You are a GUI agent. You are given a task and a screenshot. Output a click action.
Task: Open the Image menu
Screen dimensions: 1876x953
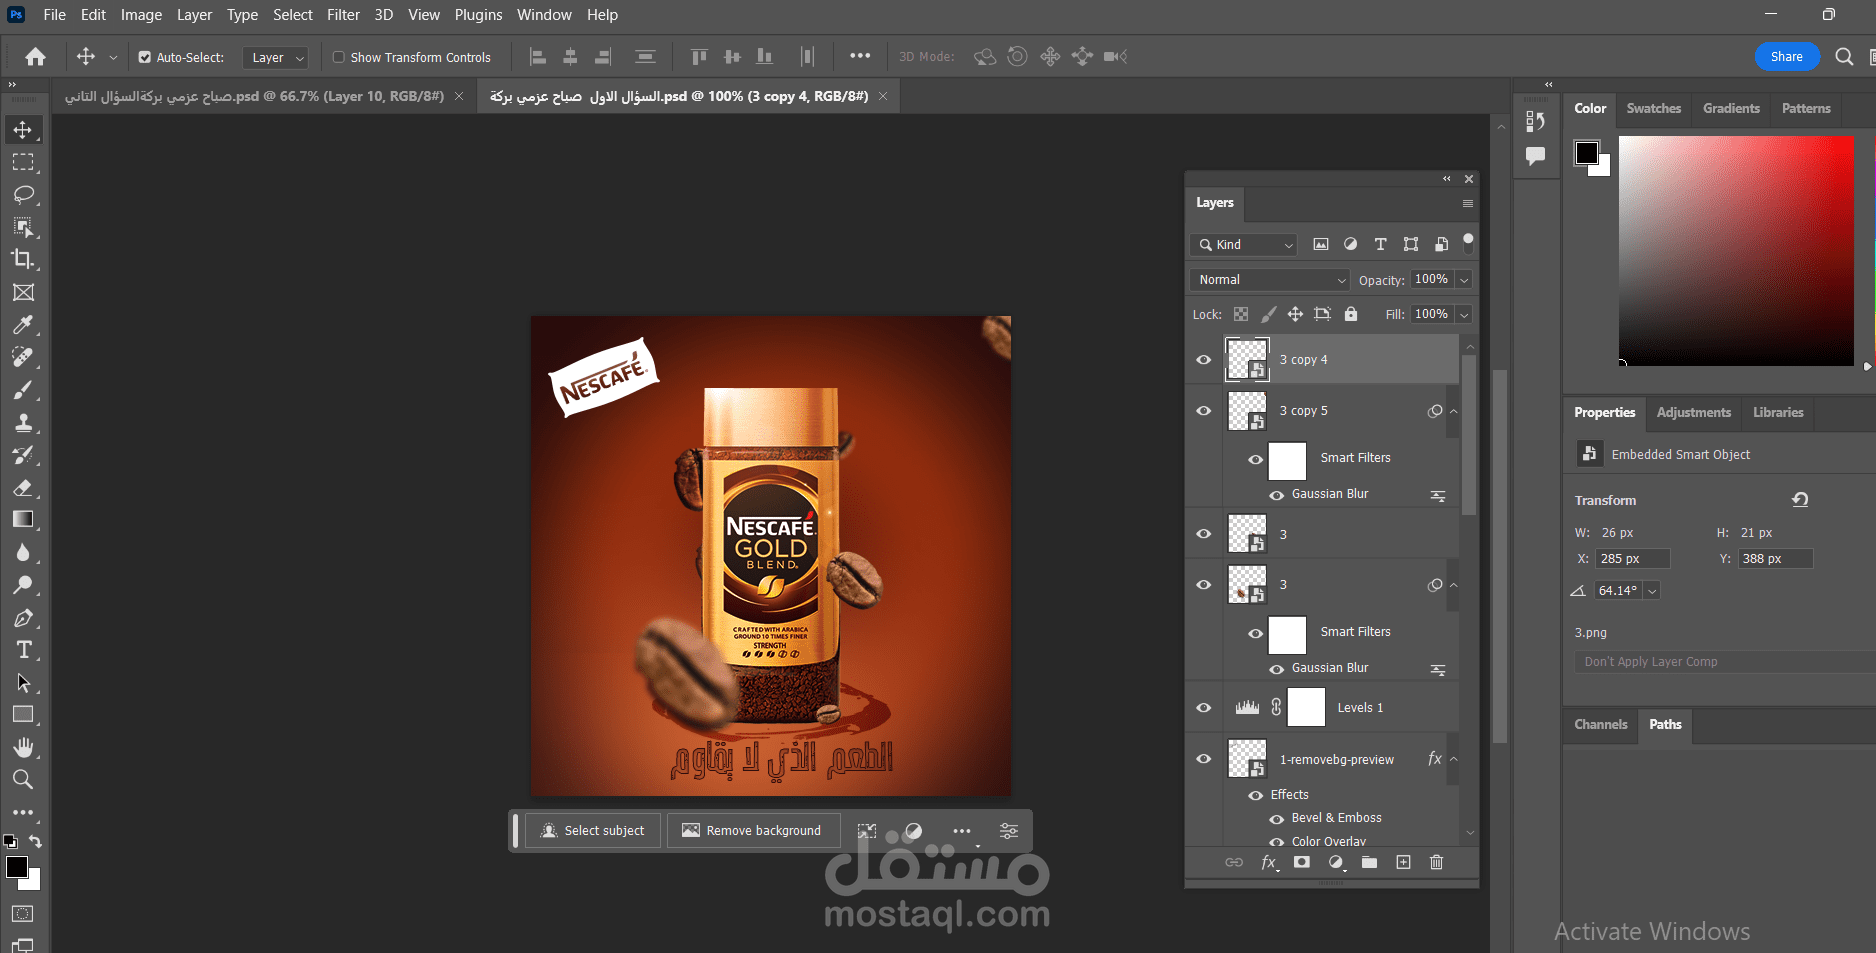pyautogui.click(x=141, y=15)
